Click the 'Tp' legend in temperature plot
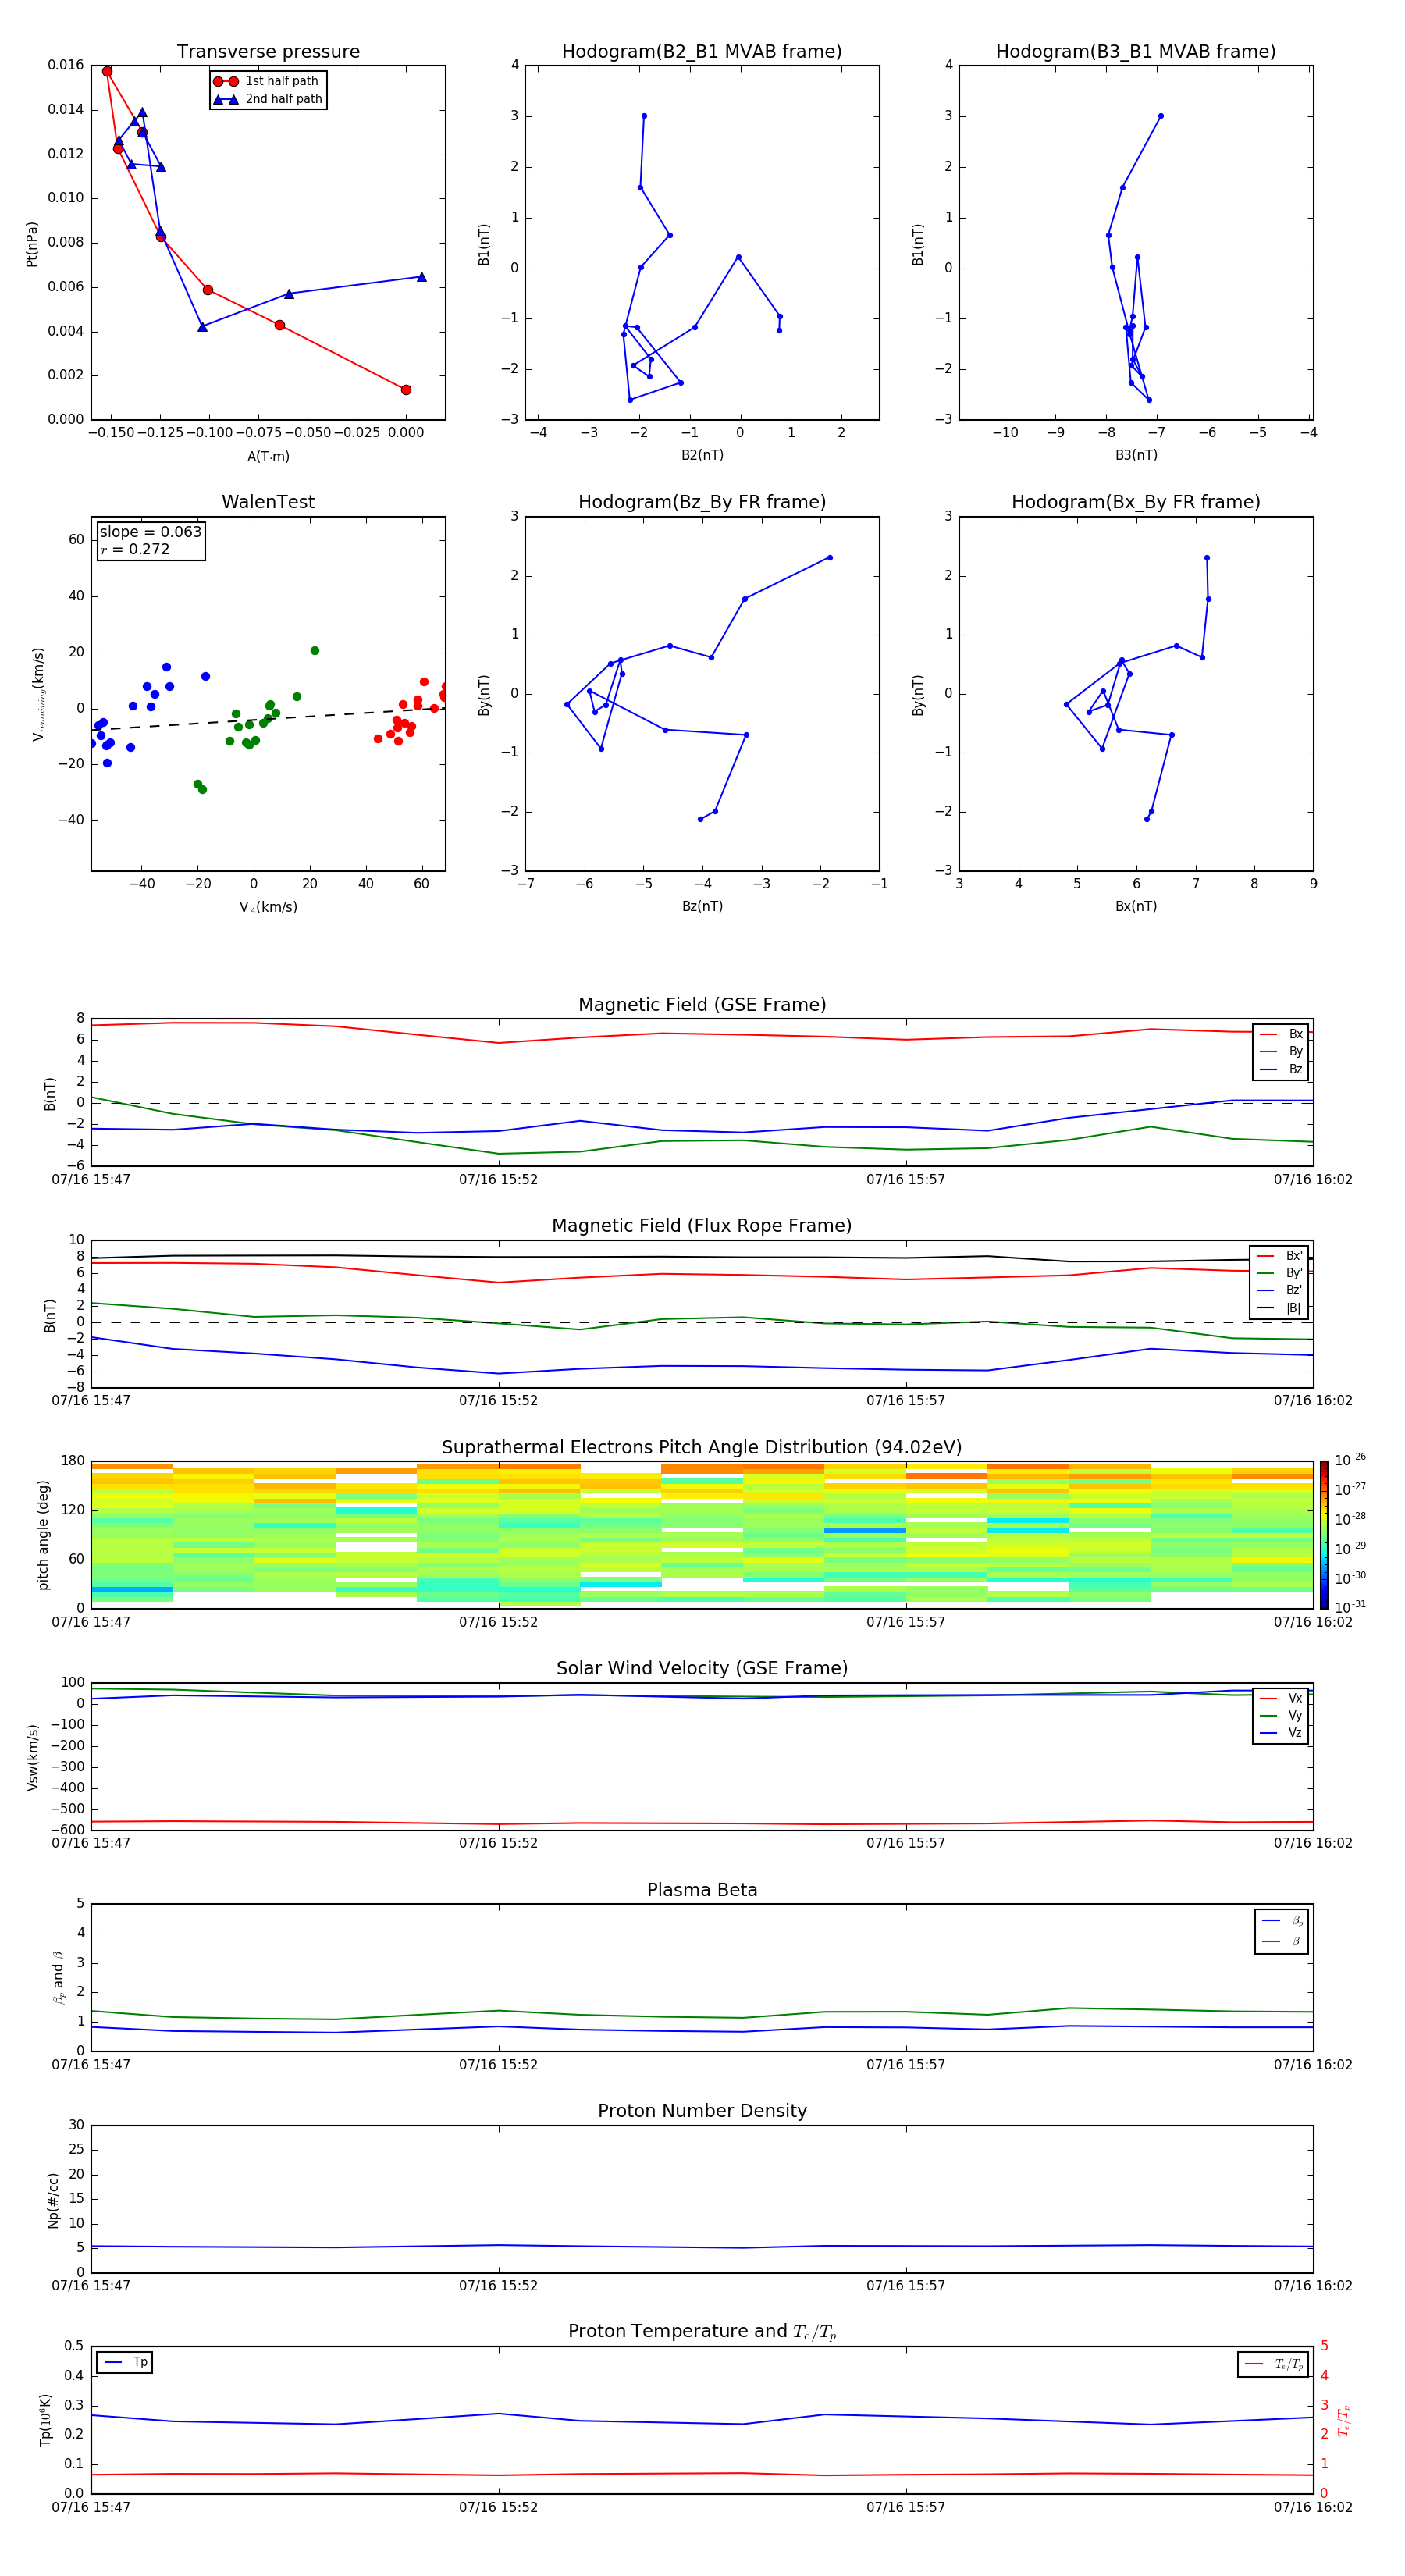Image resolution: width=1405 pixels, height=2576 pixels. [125, 2362]
